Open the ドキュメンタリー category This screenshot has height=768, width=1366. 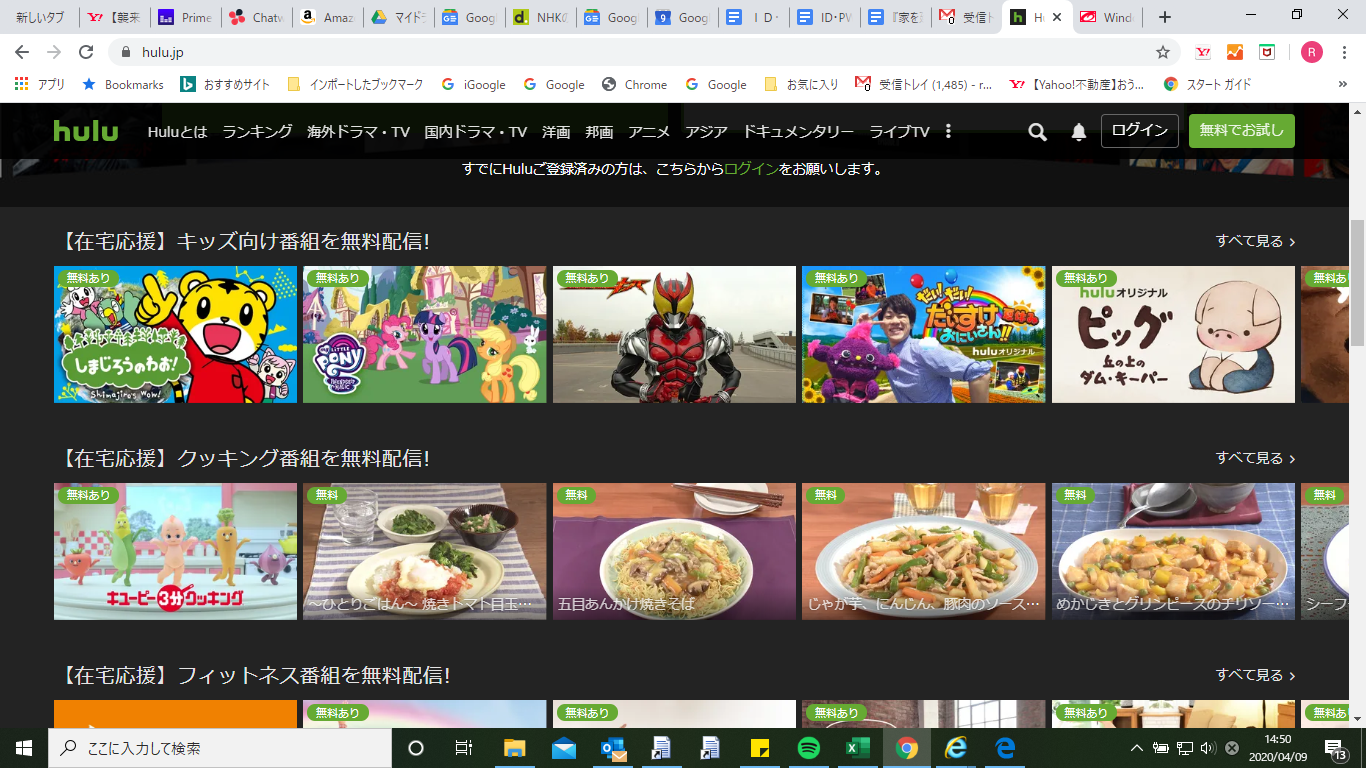pos(798,131)
